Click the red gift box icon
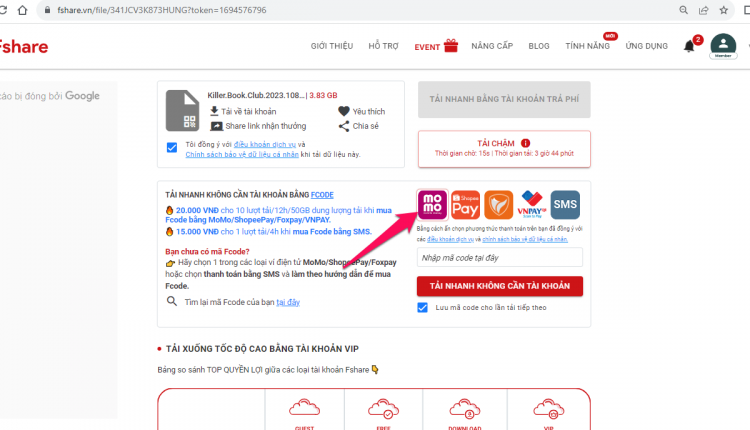 451,45
